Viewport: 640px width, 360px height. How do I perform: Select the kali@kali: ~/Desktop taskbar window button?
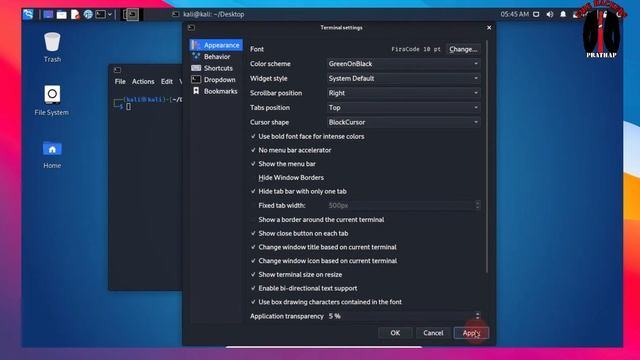click(208, 14)
